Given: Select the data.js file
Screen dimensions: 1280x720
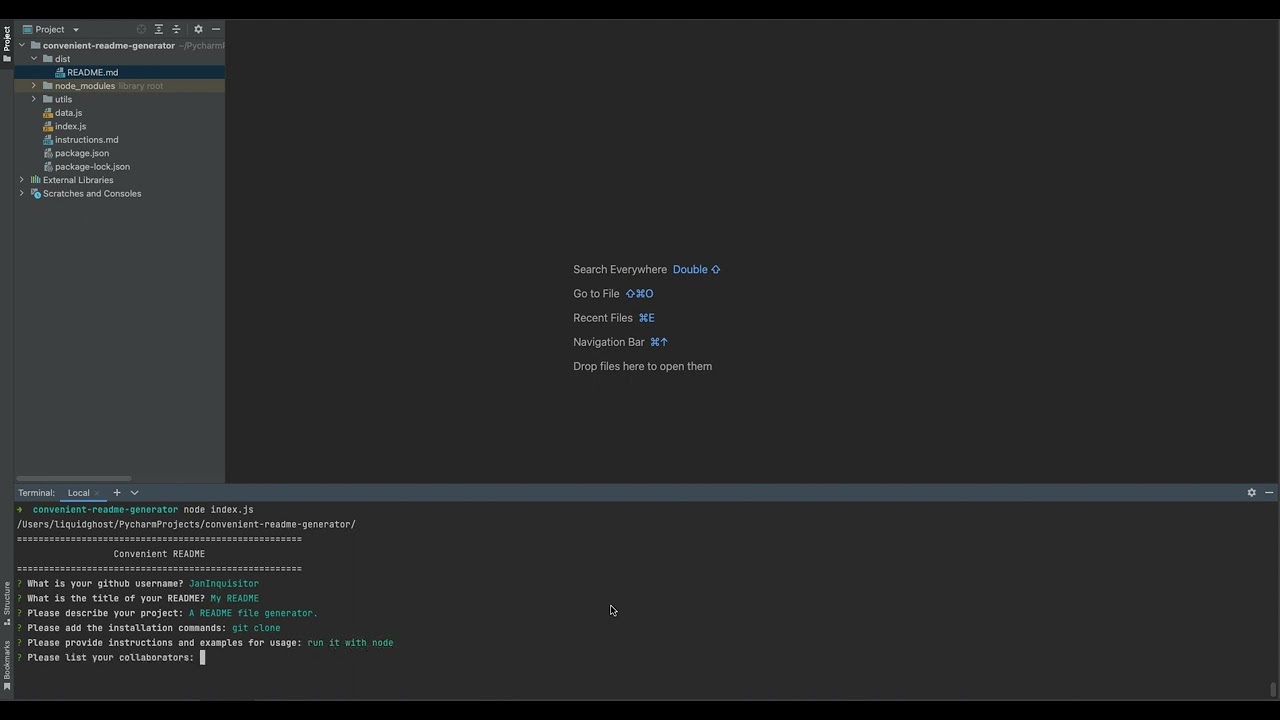Looking at the screenshot, I should tap(120, 113).
